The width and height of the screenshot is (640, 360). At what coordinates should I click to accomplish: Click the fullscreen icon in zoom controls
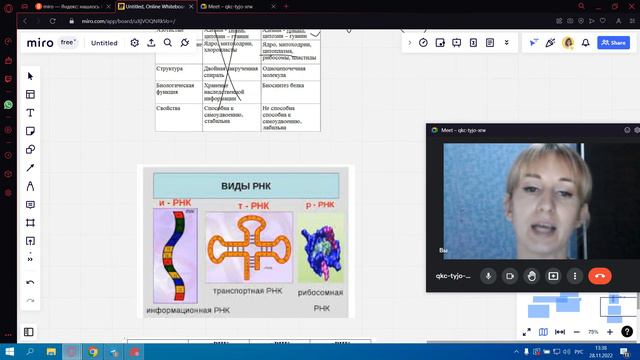[x=527, y=332]
